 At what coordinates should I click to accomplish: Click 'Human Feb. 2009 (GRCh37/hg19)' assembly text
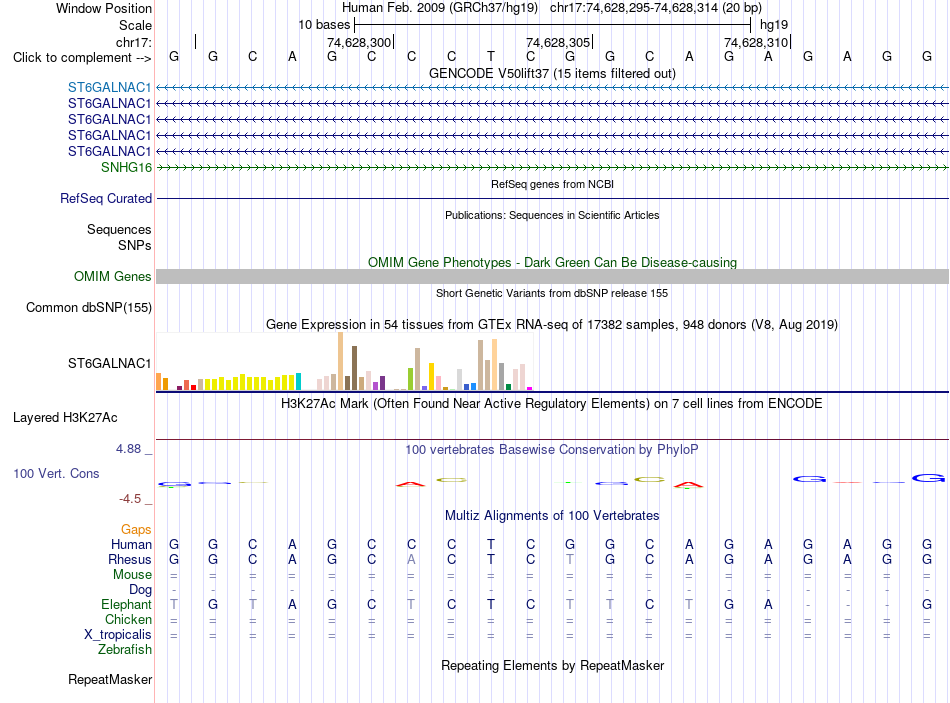coord(440,8)
